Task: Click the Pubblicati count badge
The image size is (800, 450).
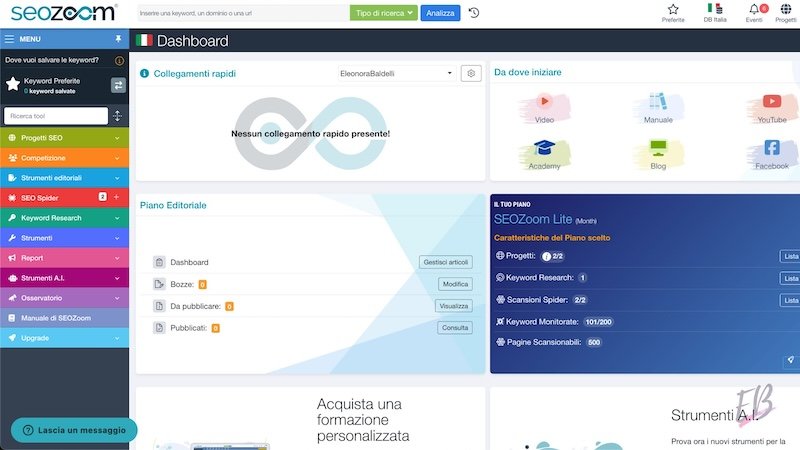Action: click(216, 328)
